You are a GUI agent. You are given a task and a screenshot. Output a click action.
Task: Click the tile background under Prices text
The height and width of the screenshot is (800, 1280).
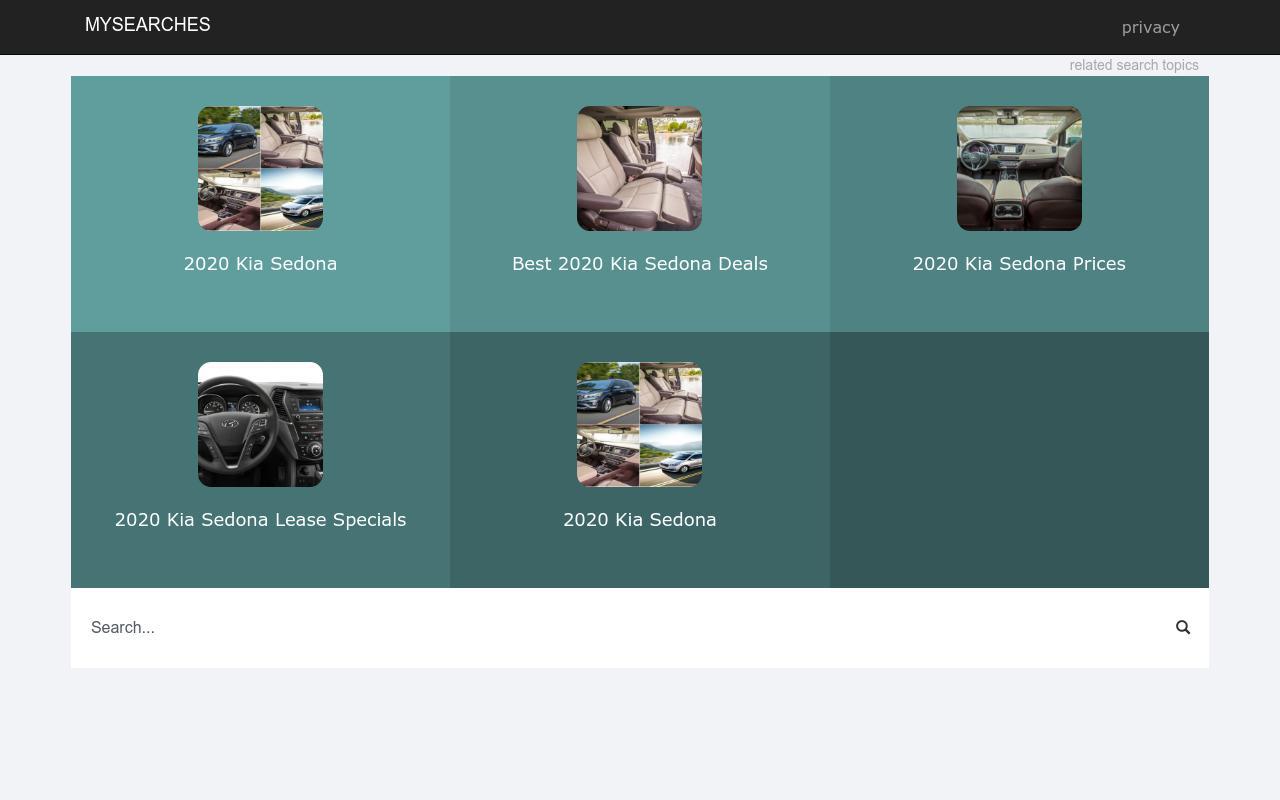click(x=1018, y=304)
